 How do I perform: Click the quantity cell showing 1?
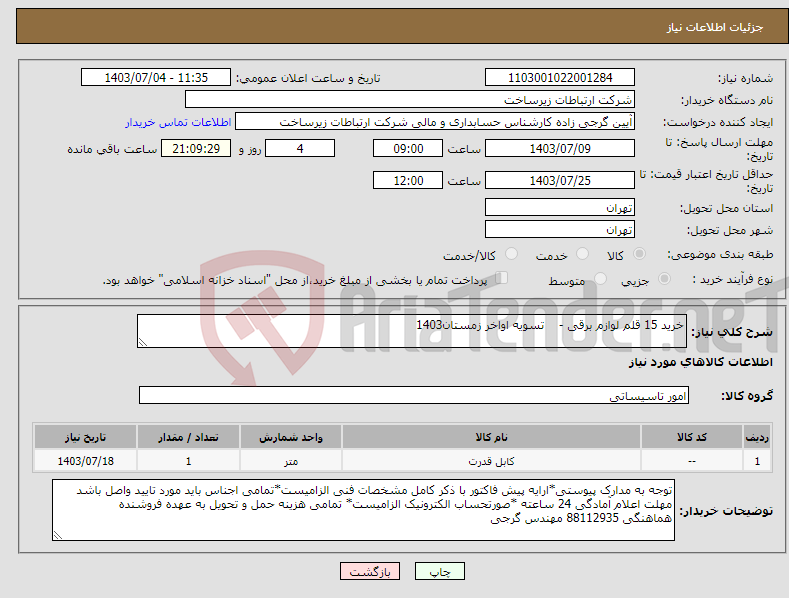188,461
